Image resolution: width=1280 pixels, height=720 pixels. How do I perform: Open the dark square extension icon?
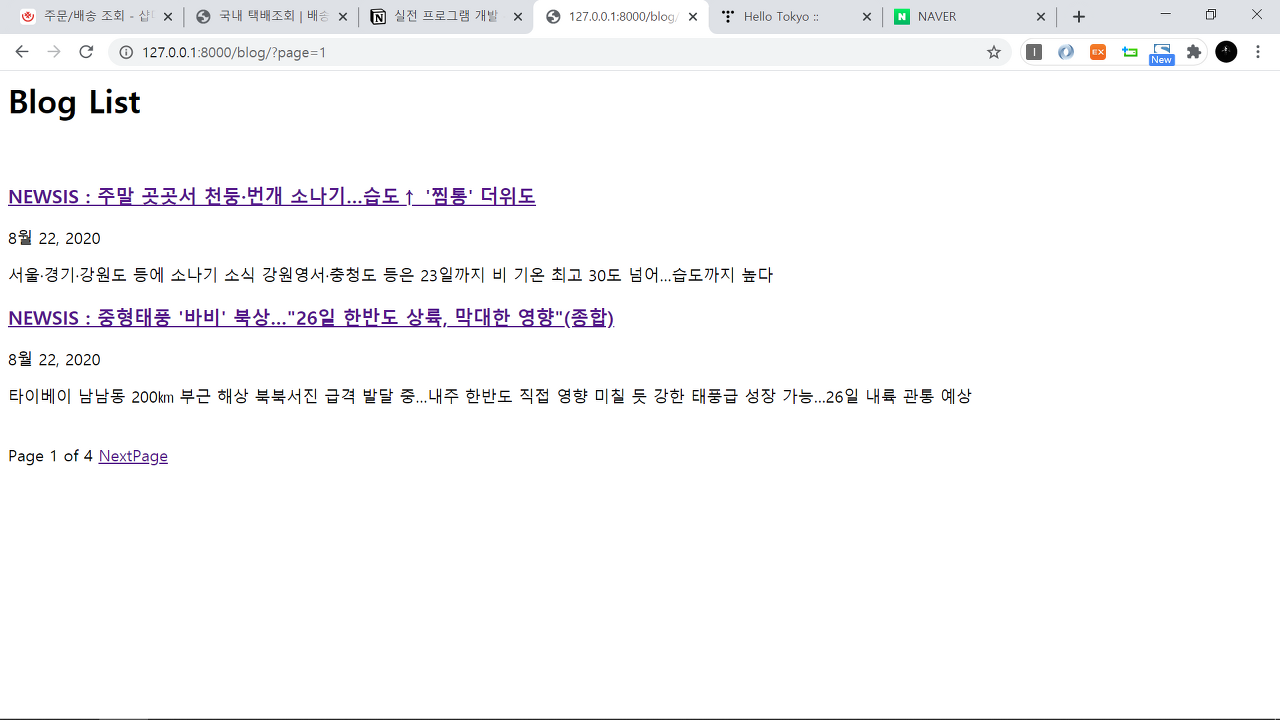point(1034,52)
